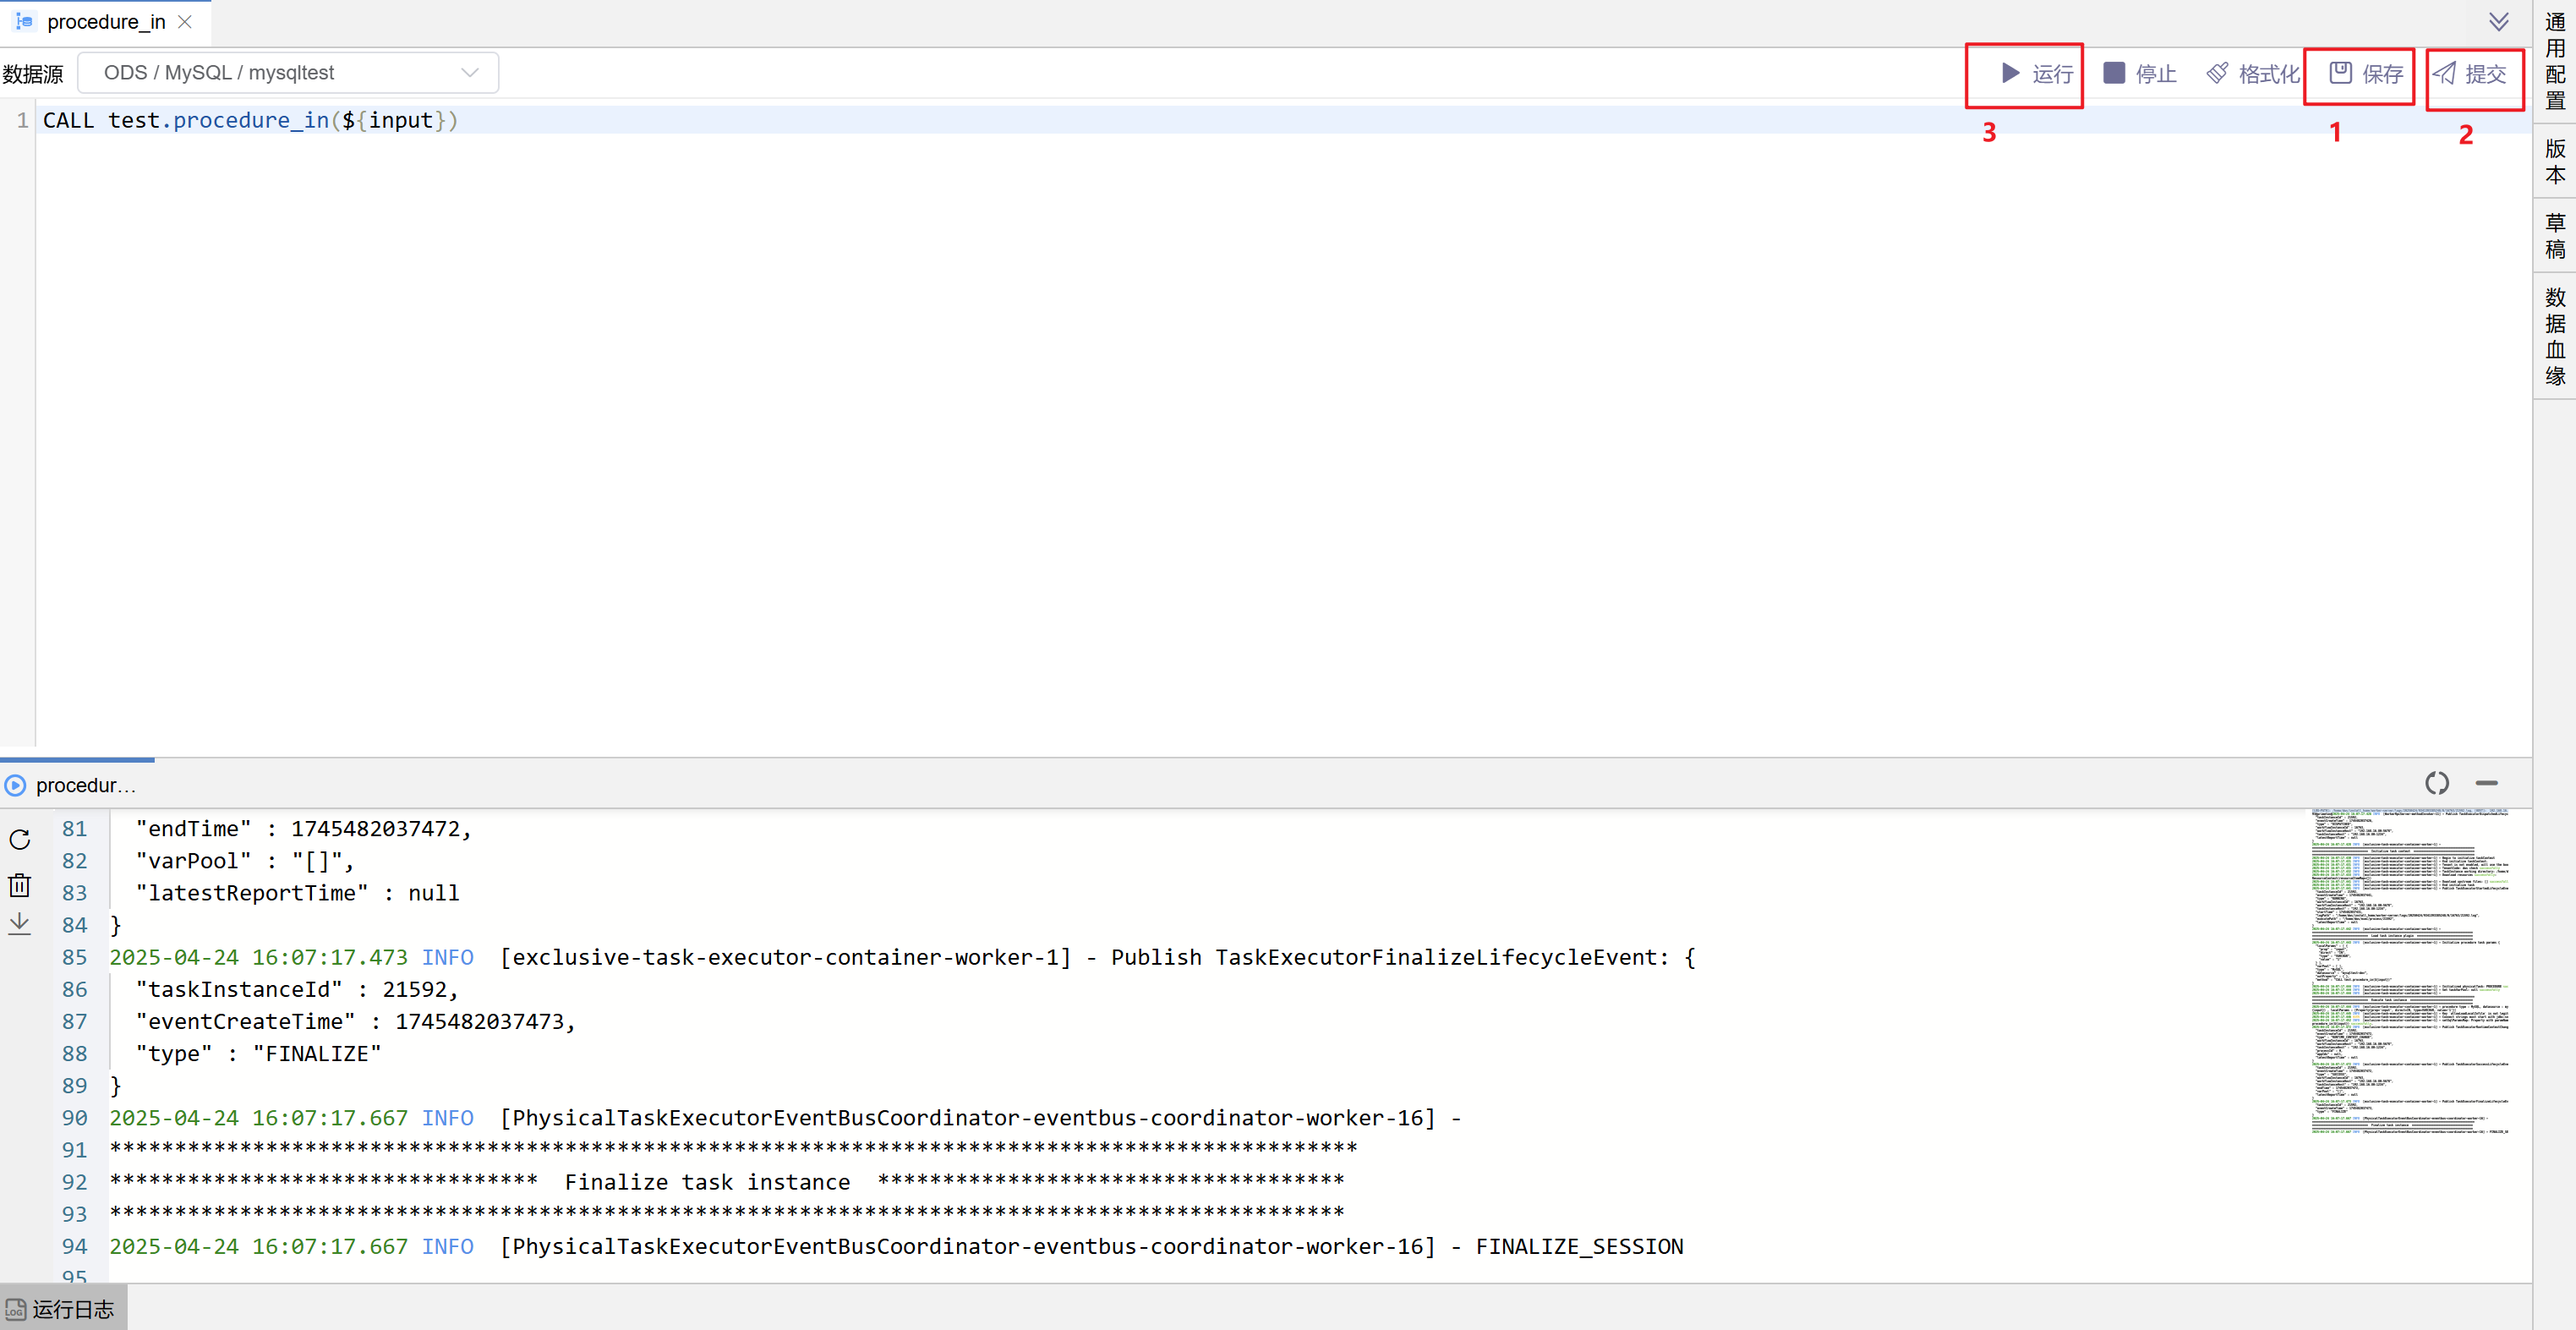Open the 版本 side panel tab
Screen dimensions: 2576x1330
point(2555,162)
